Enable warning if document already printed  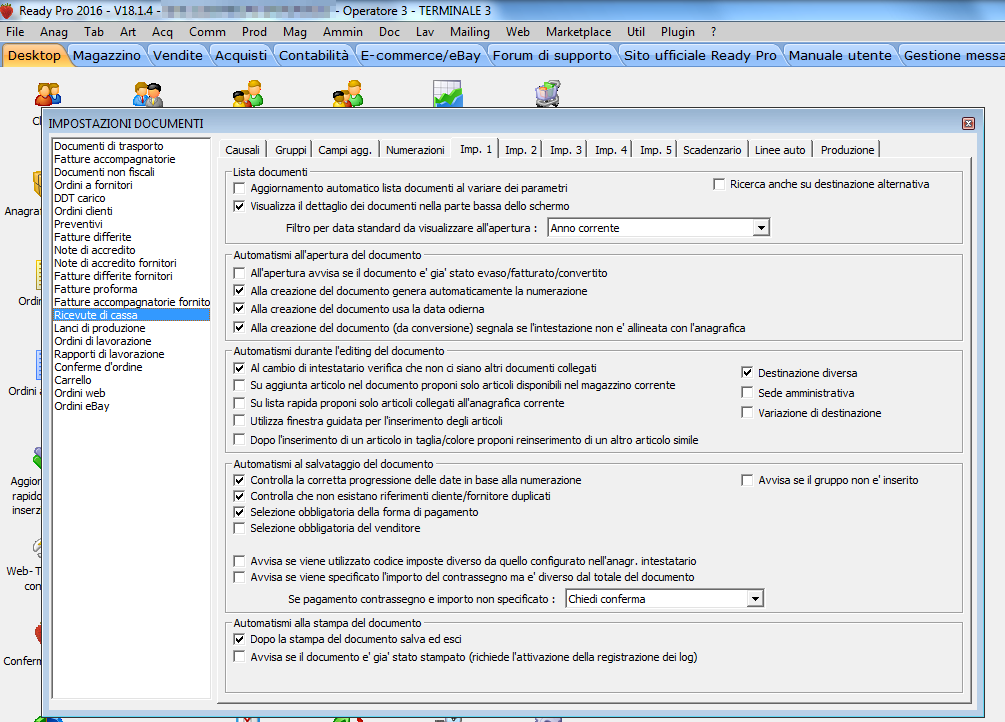click(239, 657)
